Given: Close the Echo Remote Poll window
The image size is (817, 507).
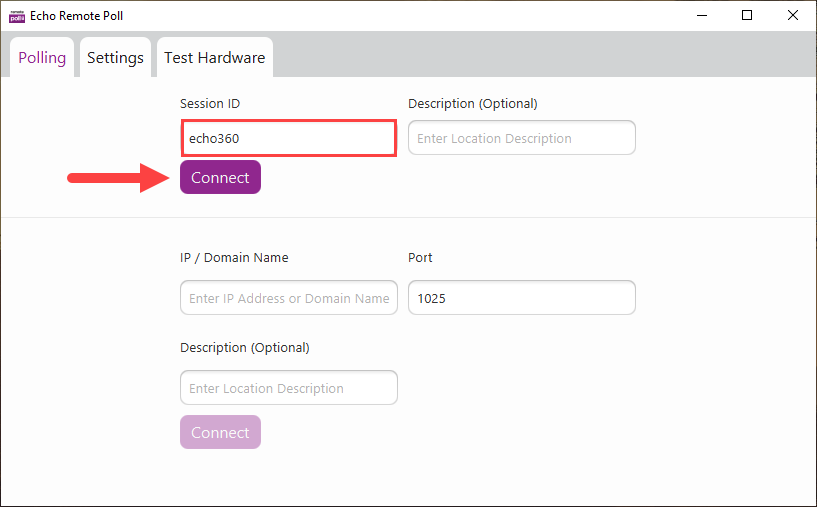Looking at the screenshot, I should coord(793,16).
